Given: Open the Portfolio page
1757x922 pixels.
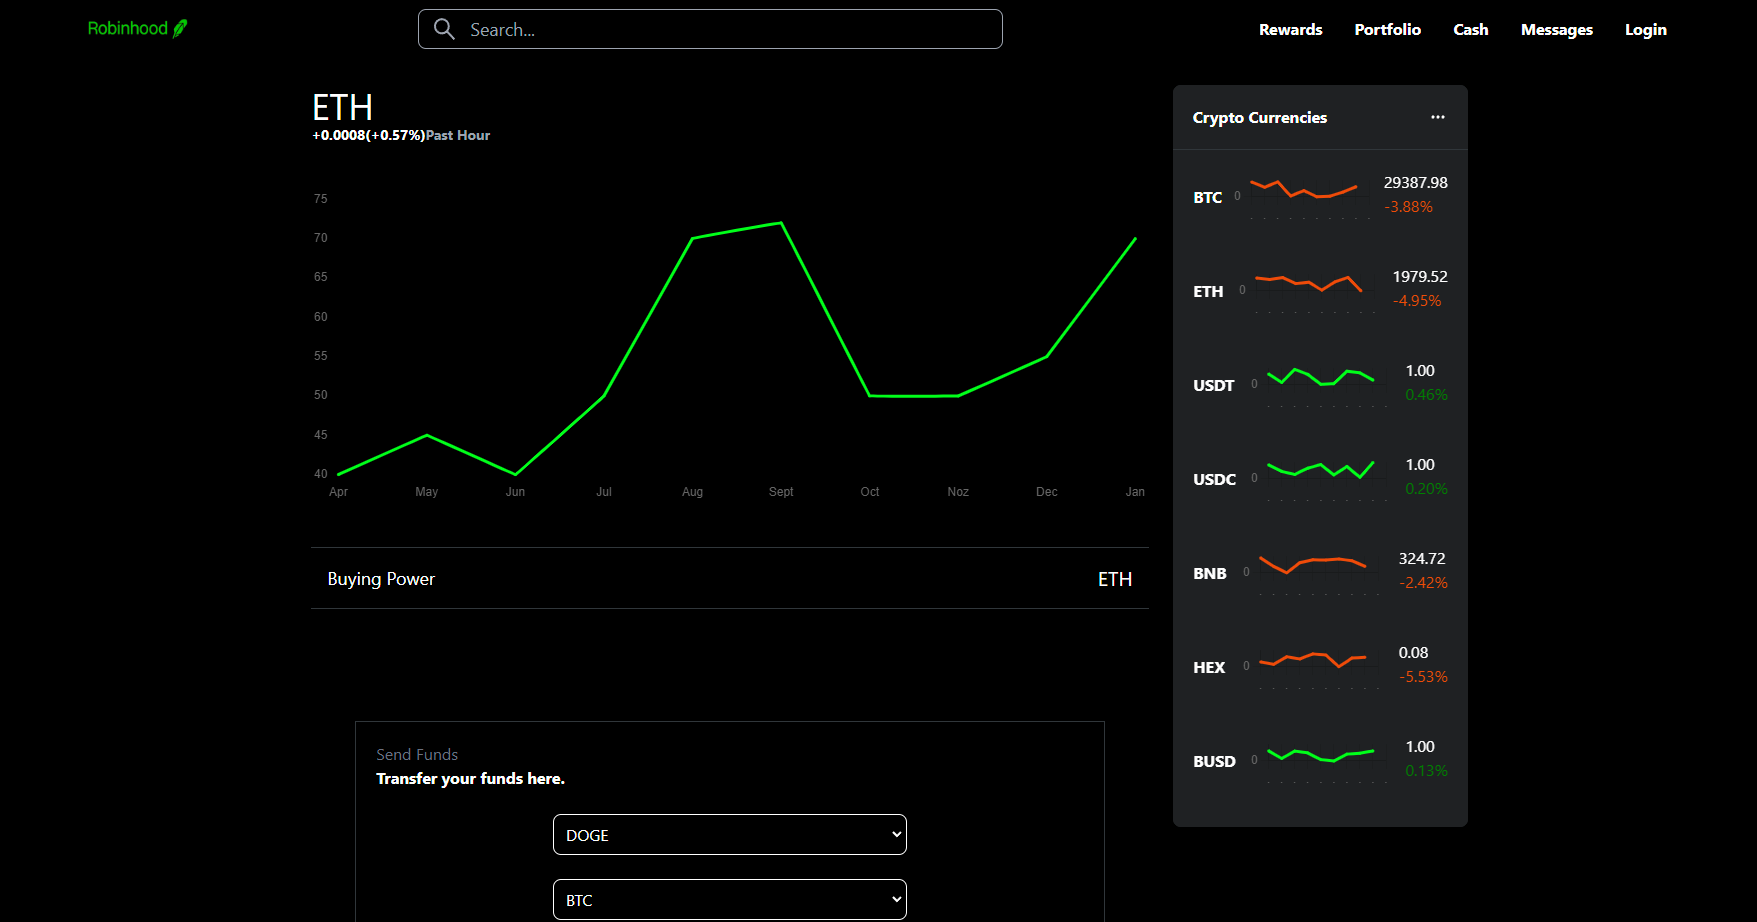Looking at the screenshot, I should pos(1387,30).
